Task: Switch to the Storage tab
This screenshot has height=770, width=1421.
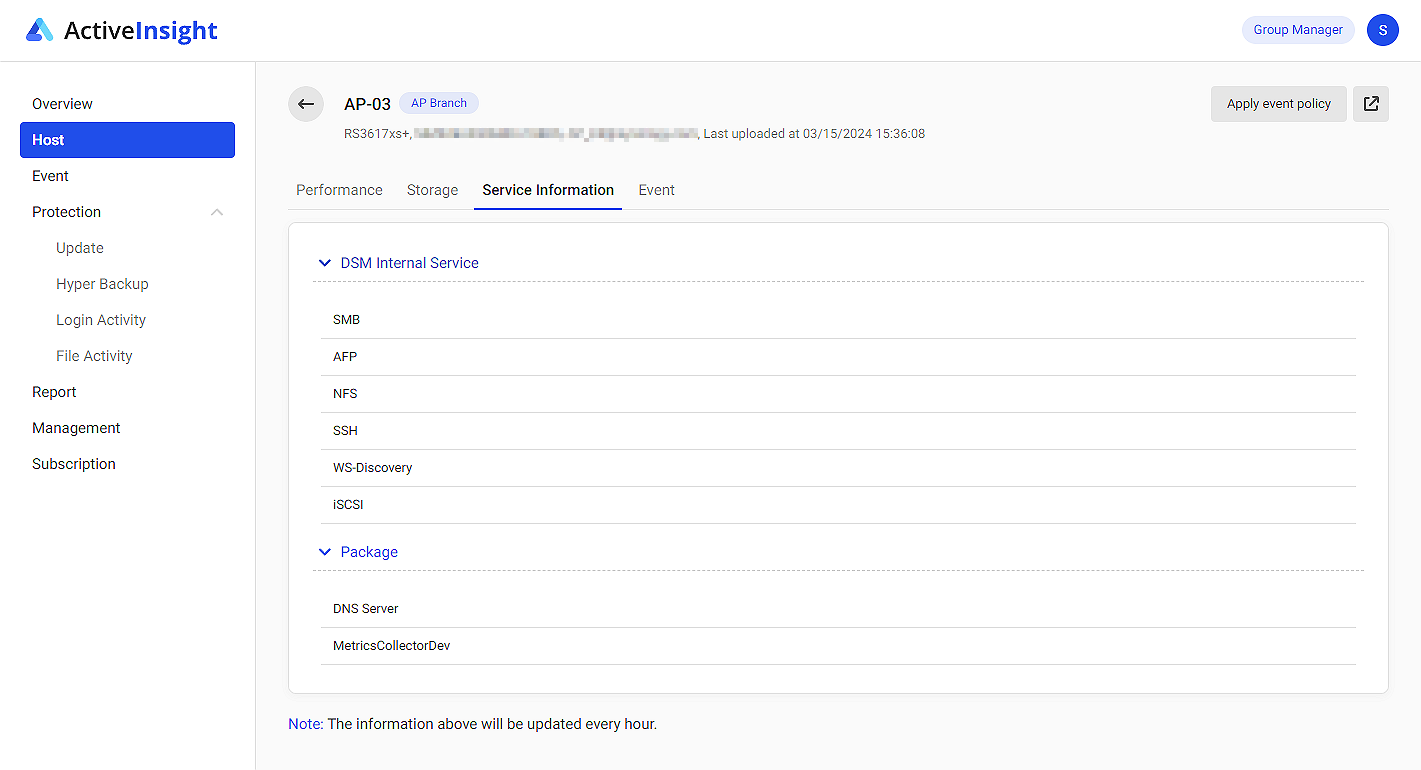Action: tap(432, 190)
